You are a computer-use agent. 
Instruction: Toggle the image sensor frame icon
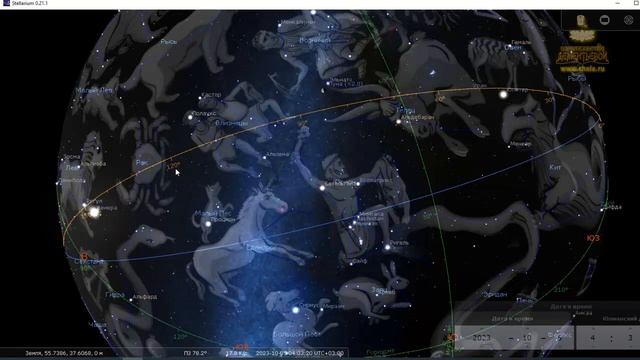click(604, 20)
